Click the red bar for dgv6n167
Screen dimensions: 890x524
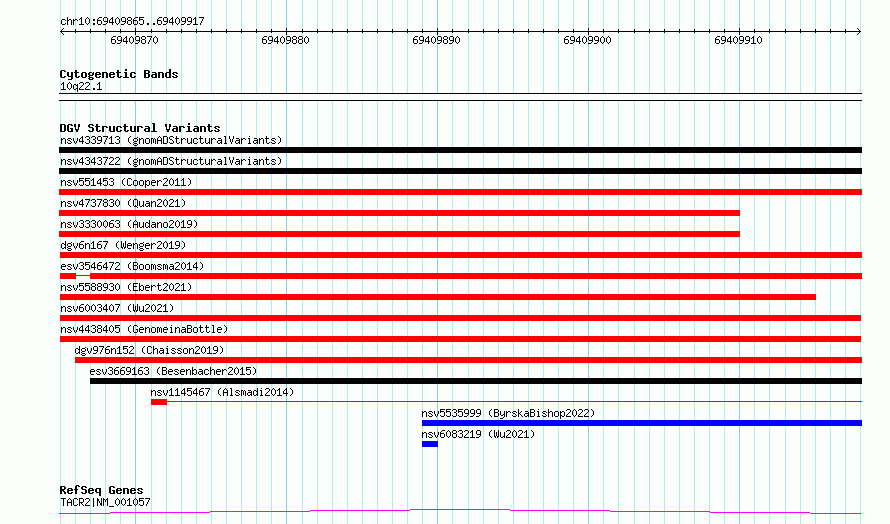[x=460, y=255]
